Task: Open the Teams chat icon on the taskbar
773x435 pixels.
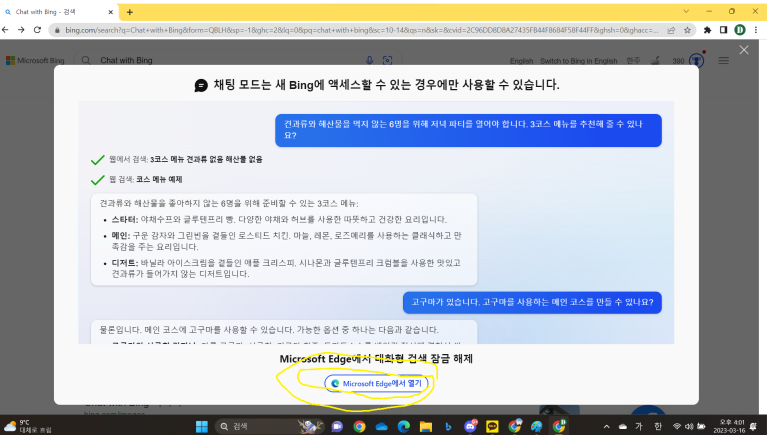Action: point(337,426)
